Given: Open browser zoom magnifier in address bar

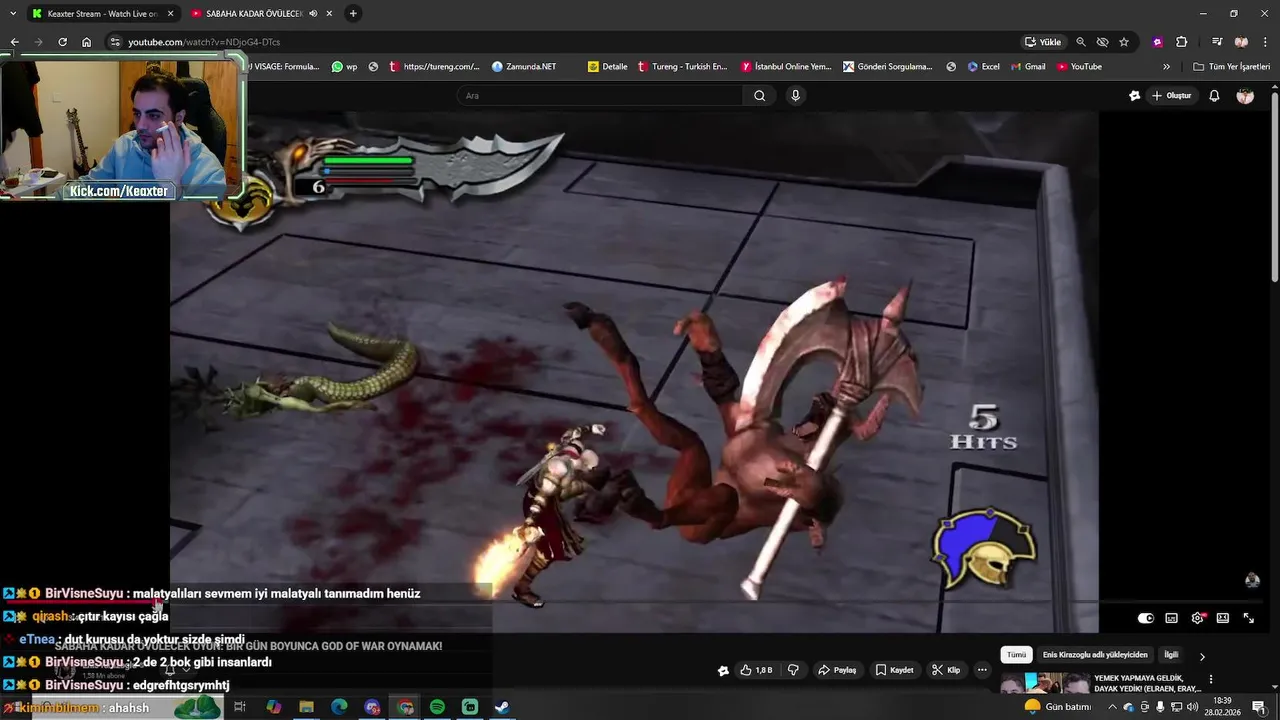Looking at the screenshot, I should pos(1081,42).
